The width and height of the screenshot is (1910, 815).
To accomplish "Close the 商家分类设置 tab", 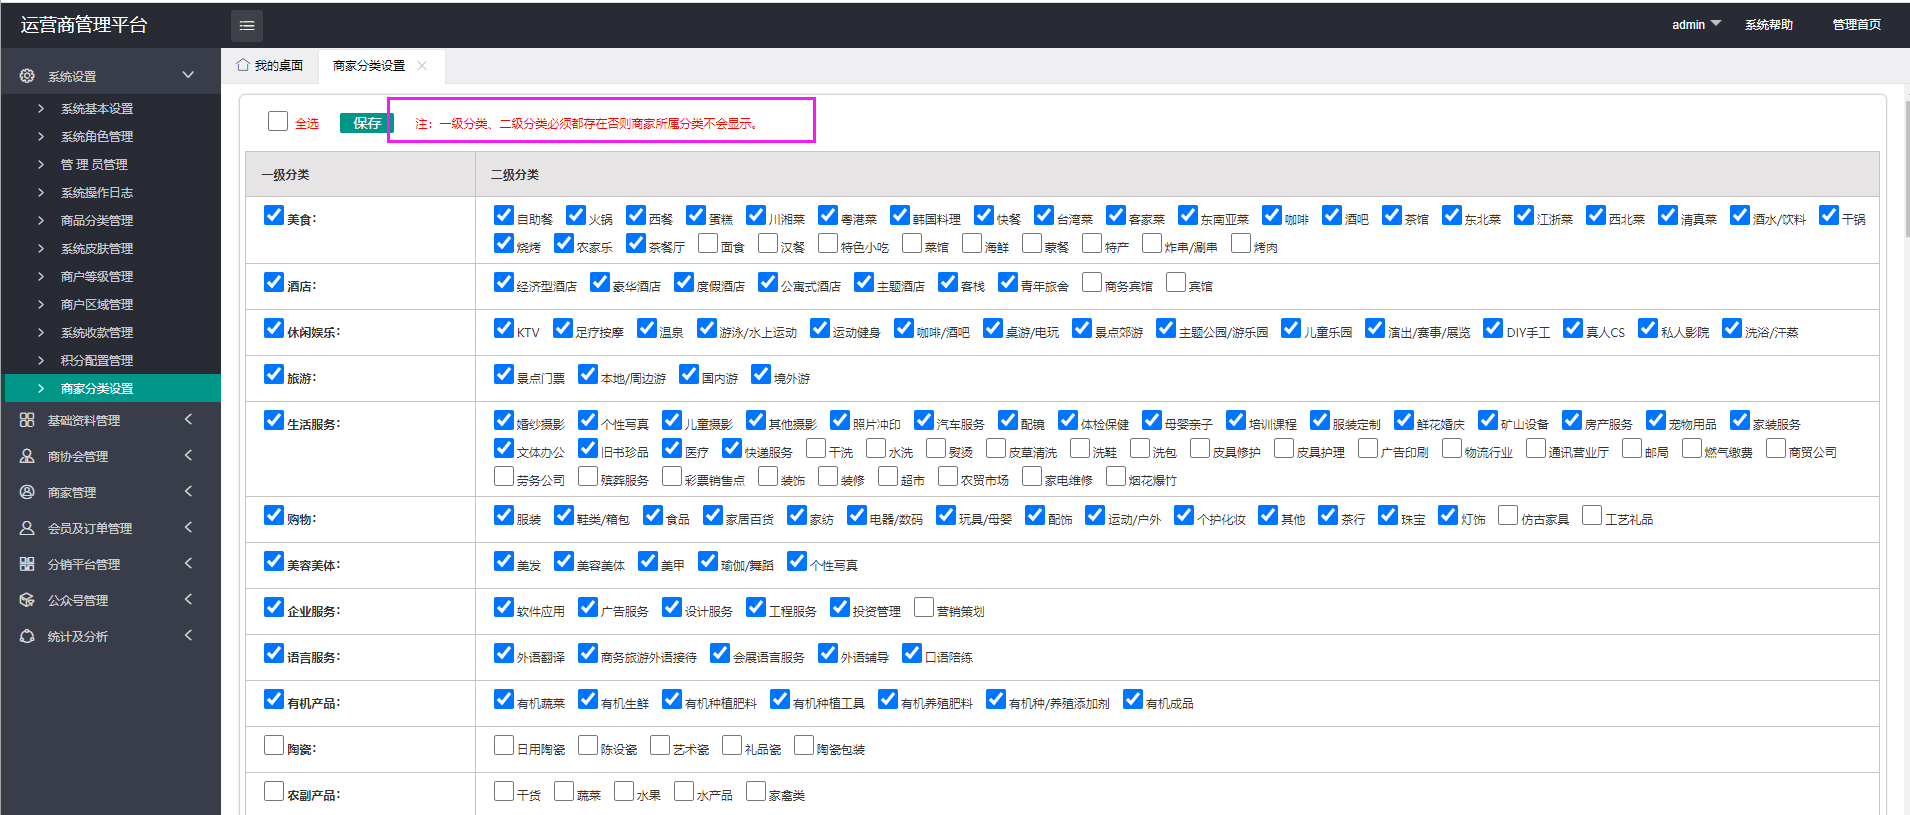I will click(x=422, y=66).
